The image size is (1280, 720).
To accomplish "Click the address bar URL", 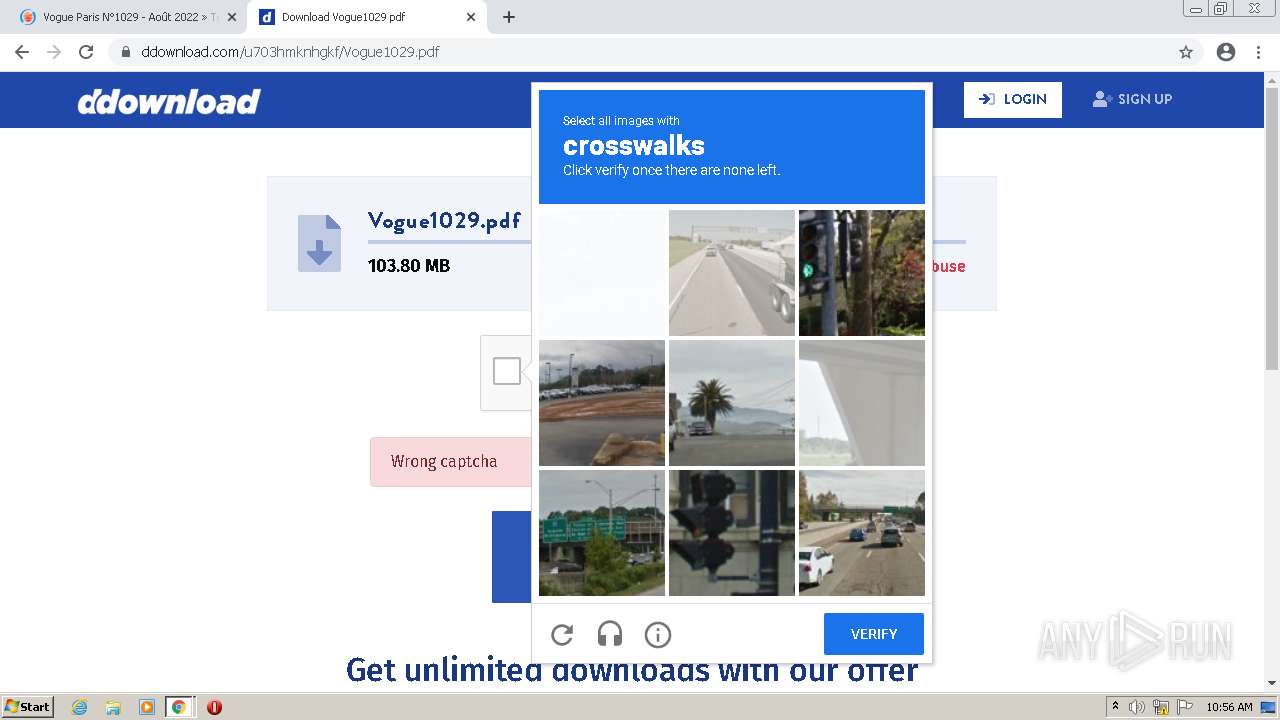I will pos(290,52).
